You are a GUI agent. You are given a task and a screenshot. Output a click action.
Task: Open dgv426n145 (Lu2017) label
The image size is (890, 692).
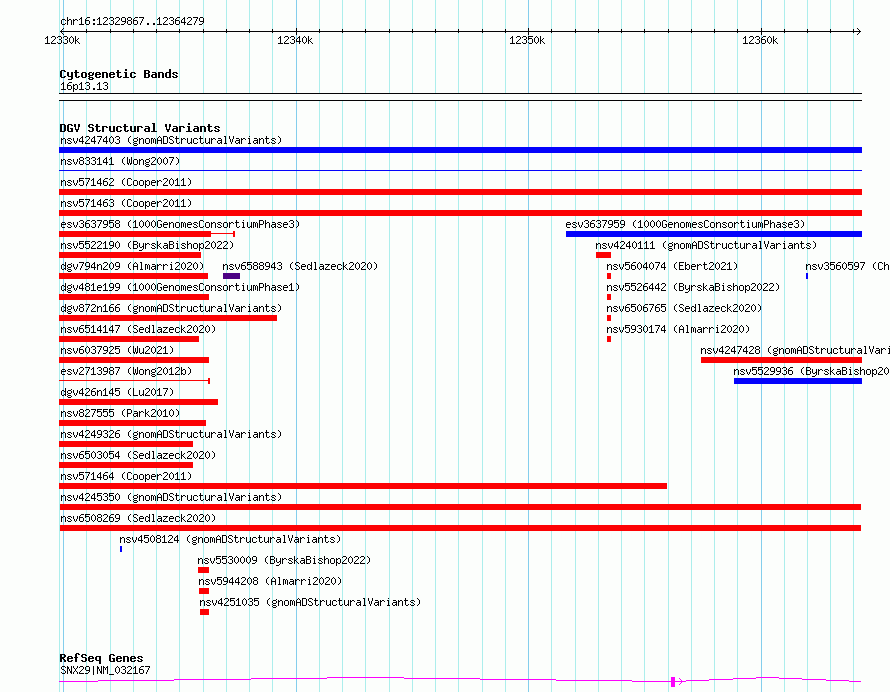(x=117, y=392)
